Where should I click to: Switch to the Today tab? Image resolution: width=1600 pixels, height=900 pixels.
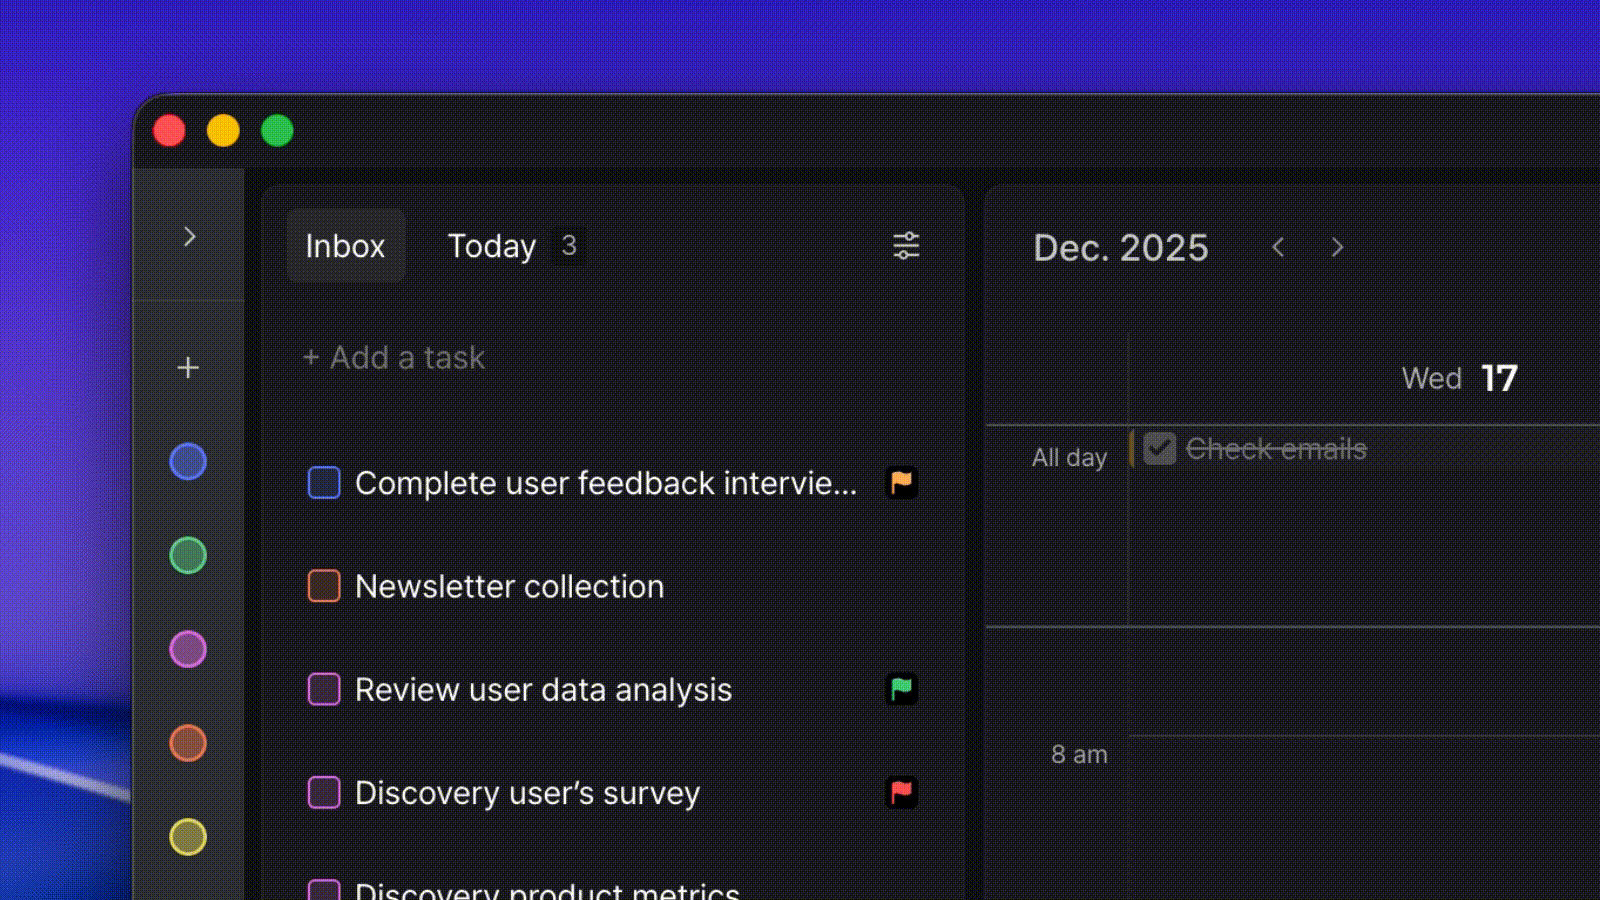click(x=491, y=246)
